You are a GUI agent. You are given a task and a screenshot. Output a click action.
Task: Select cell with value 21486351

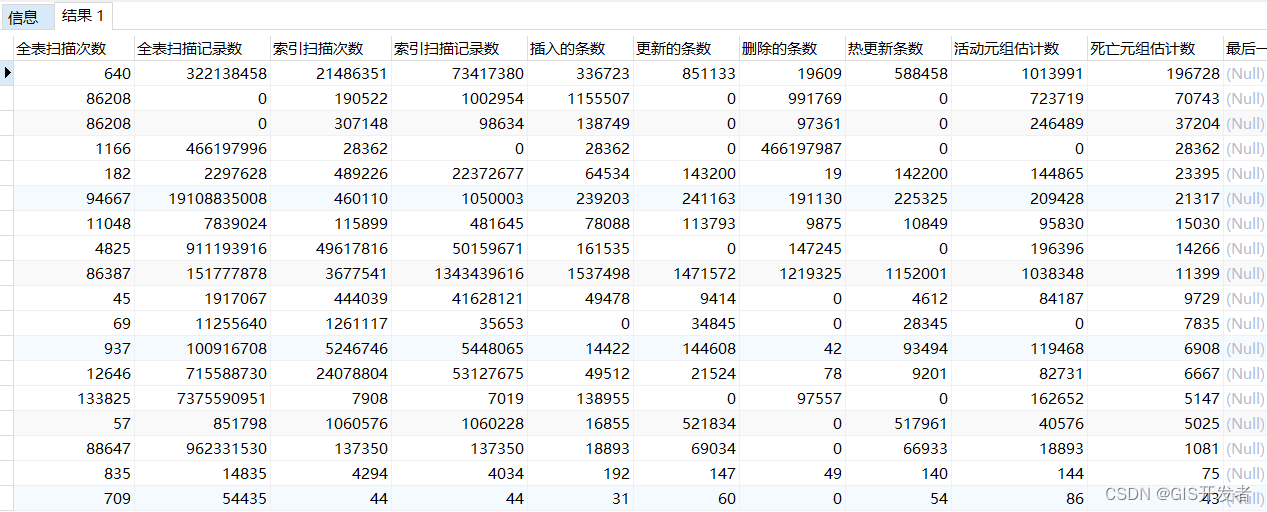[x=330, y=74]
